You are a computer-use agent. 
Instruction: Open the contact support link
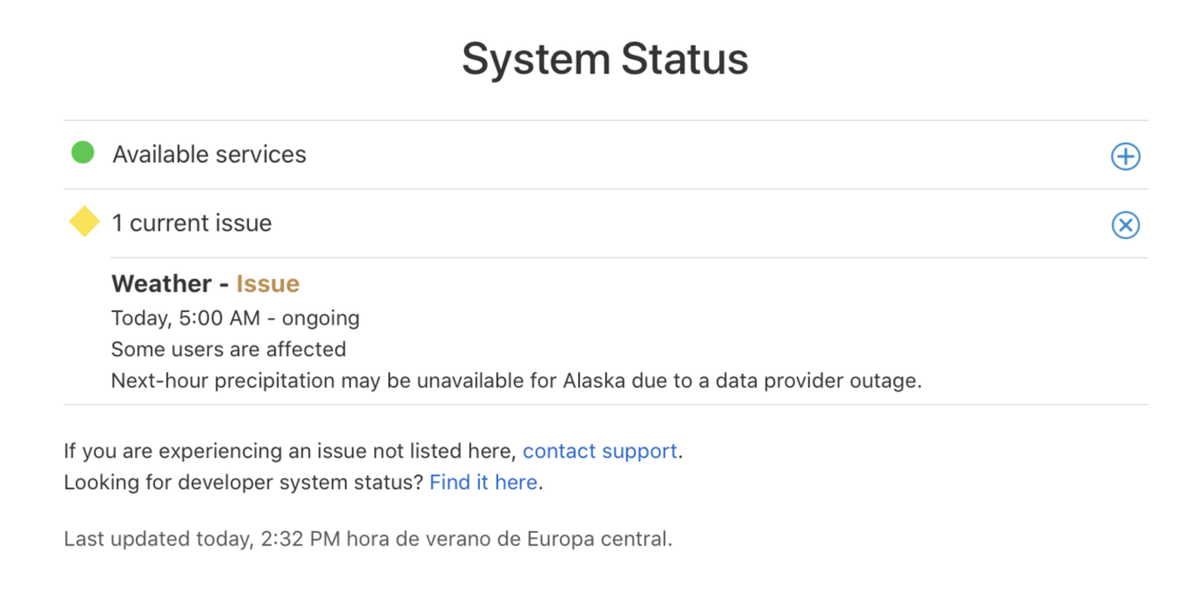[x=600, y=451]
